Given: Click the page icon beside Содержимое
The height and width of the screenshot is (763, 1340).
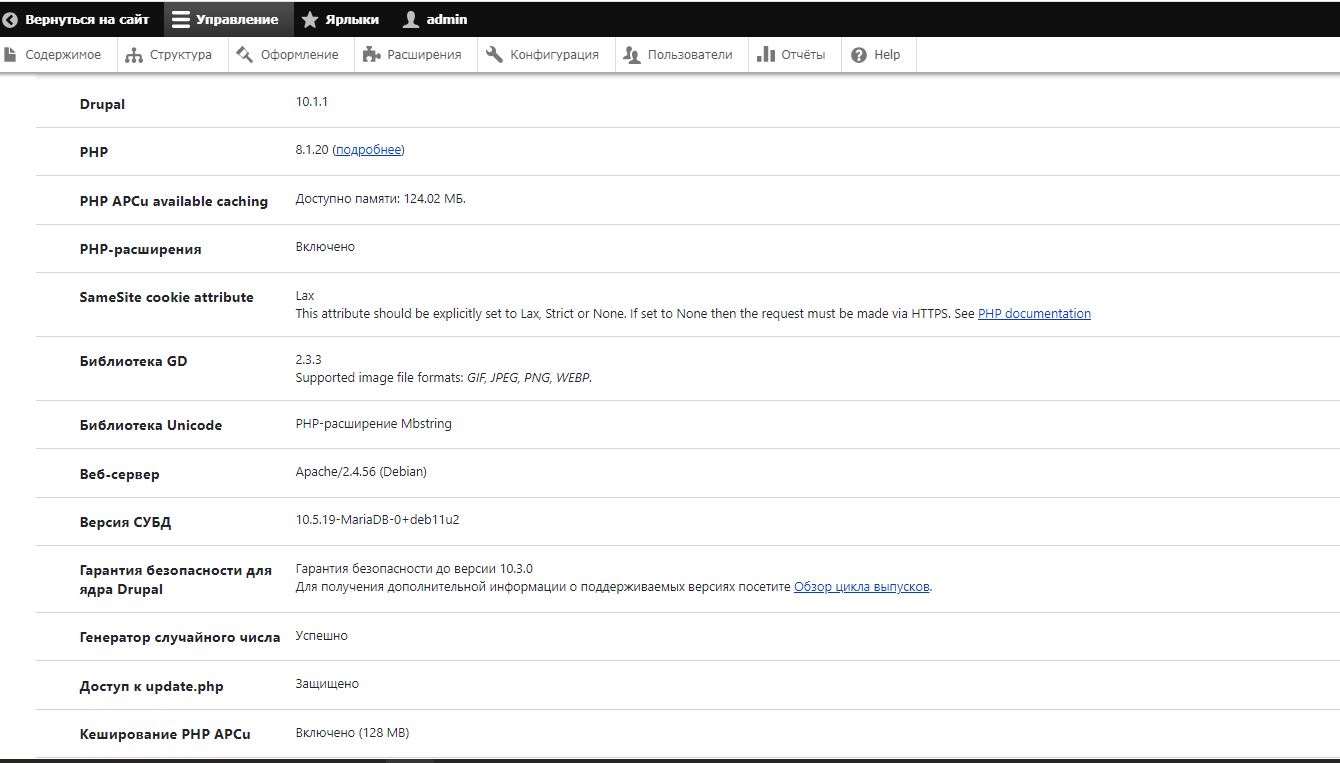Looking at the screenshot, I should pyautogui.click(x=10, y=55).
